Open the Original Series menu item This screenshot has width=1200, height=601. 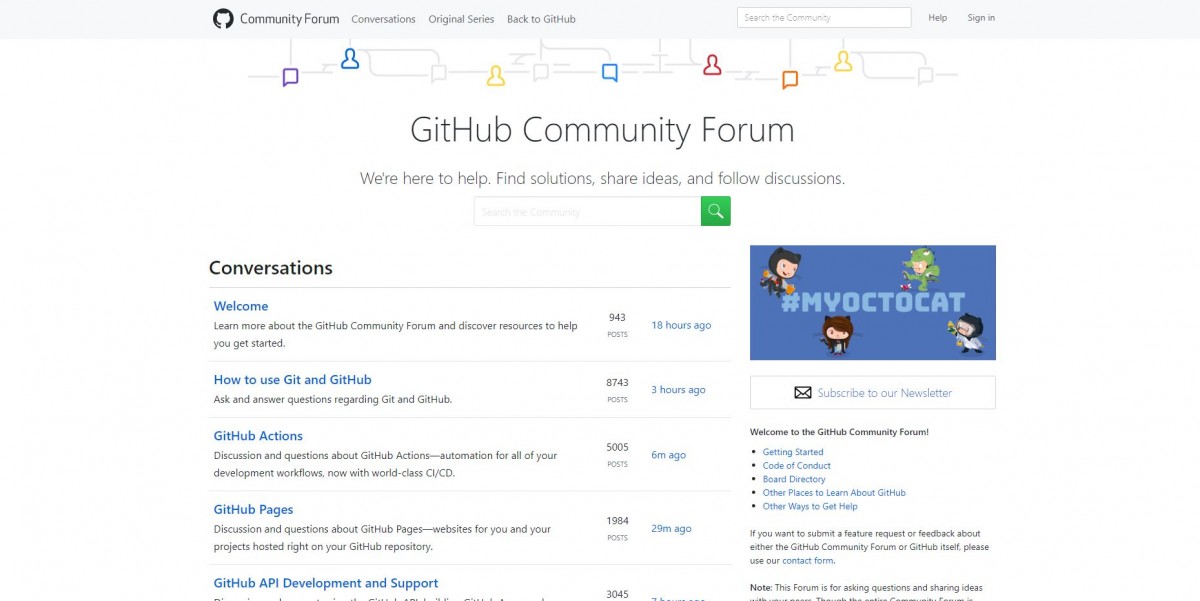(x=461, y=19)
